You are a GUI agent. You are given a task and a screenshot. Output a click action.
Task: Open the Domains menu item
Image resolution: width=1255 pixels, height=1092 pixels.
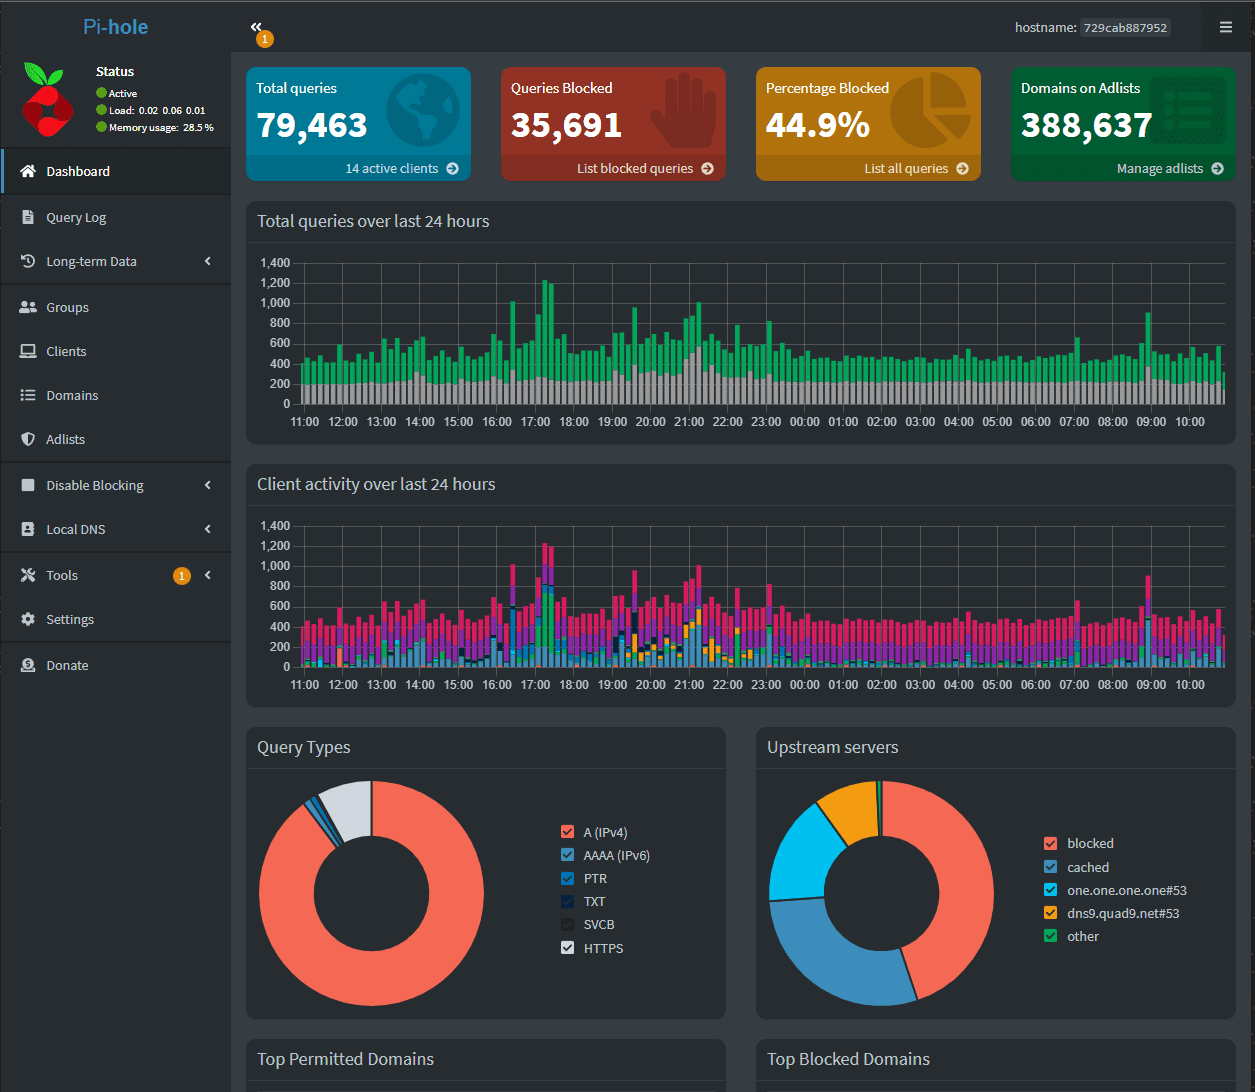[x=72, y=395]
